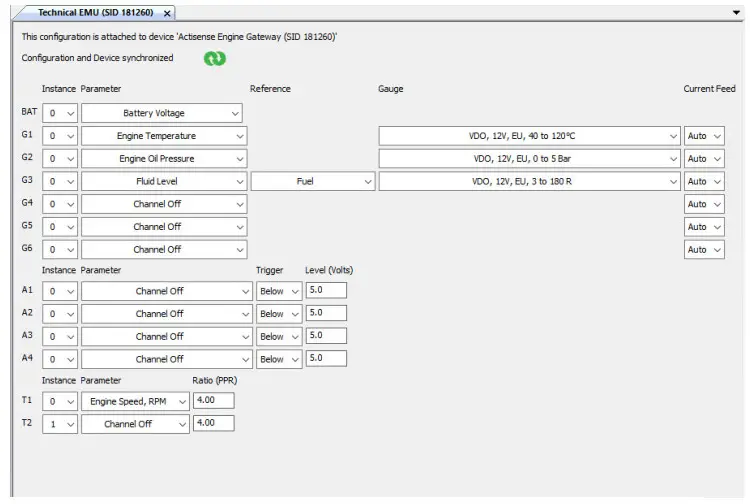Open G2 instance dropdown
The image size is (750, 504).
pyautogui.click(x=60, y=159)
